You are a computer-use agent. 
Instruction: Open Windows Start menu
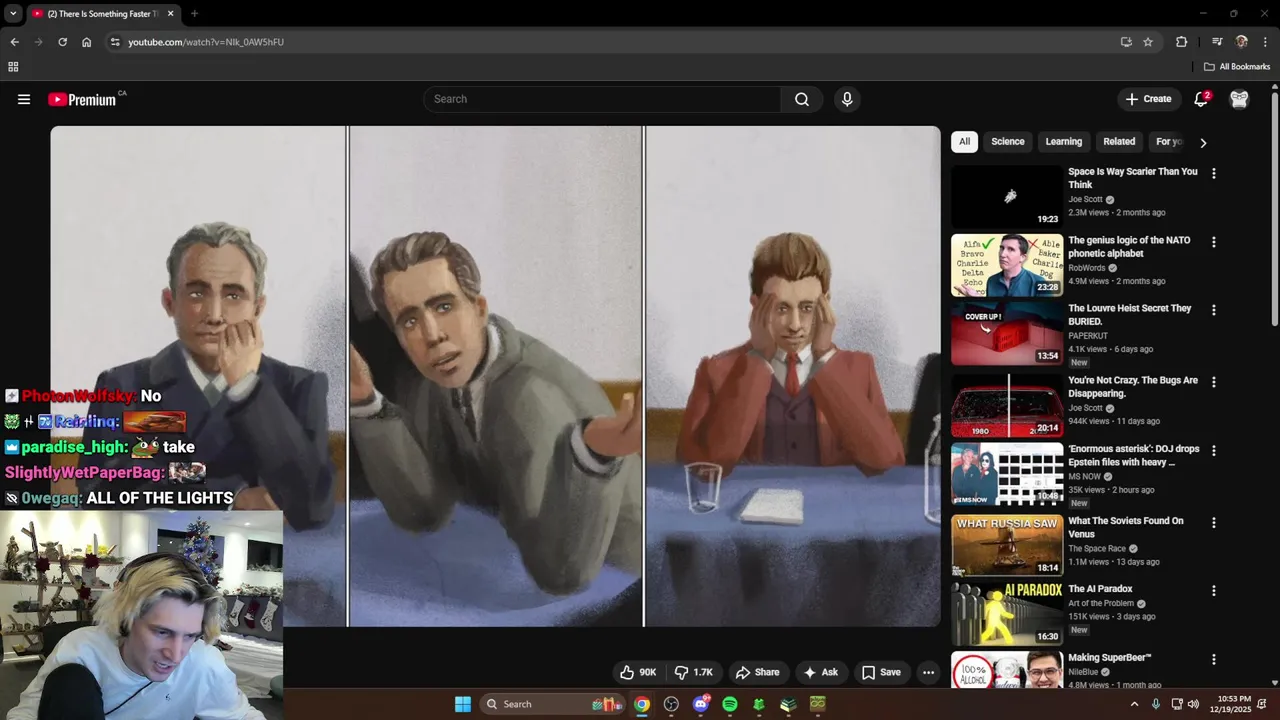pyautogui.click(x=463, y=704)
